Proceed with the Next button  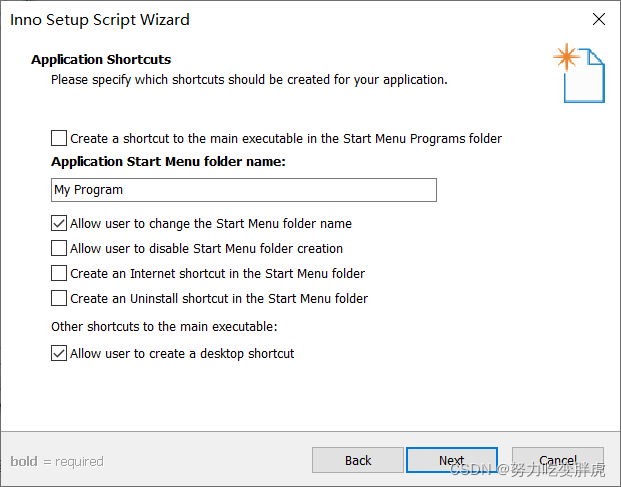point(451,460)
